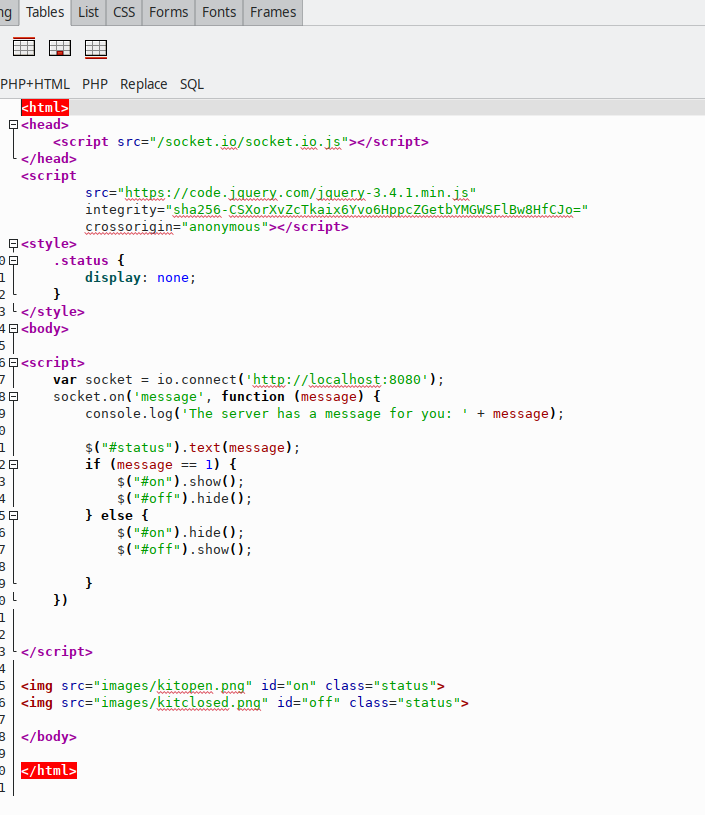The width and height of the screenshot is (705, 815).
Task: Click the table icon with red highlighted cell
Action: [x=60, y=48]
